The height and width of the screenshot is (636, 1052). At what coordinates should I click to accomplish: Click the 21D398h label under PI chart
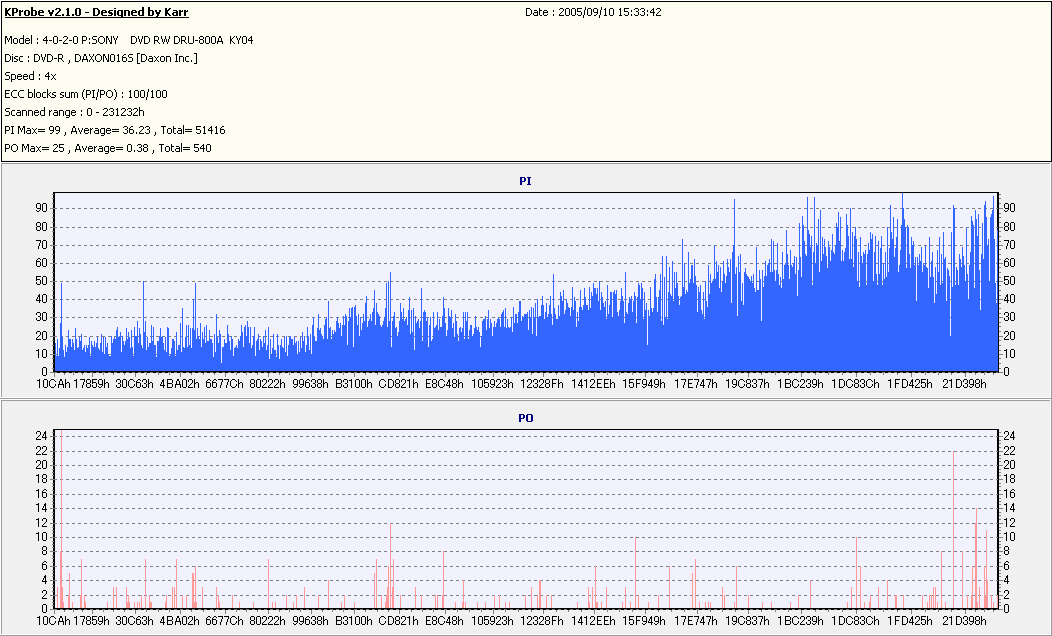[x=964, y=384]
